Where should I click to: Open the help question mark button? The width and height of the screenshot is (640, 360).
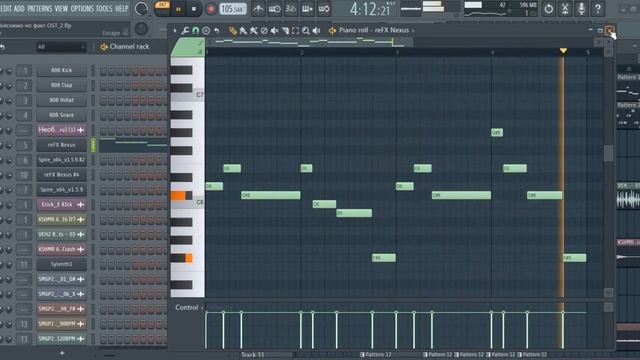pos(598,9)
